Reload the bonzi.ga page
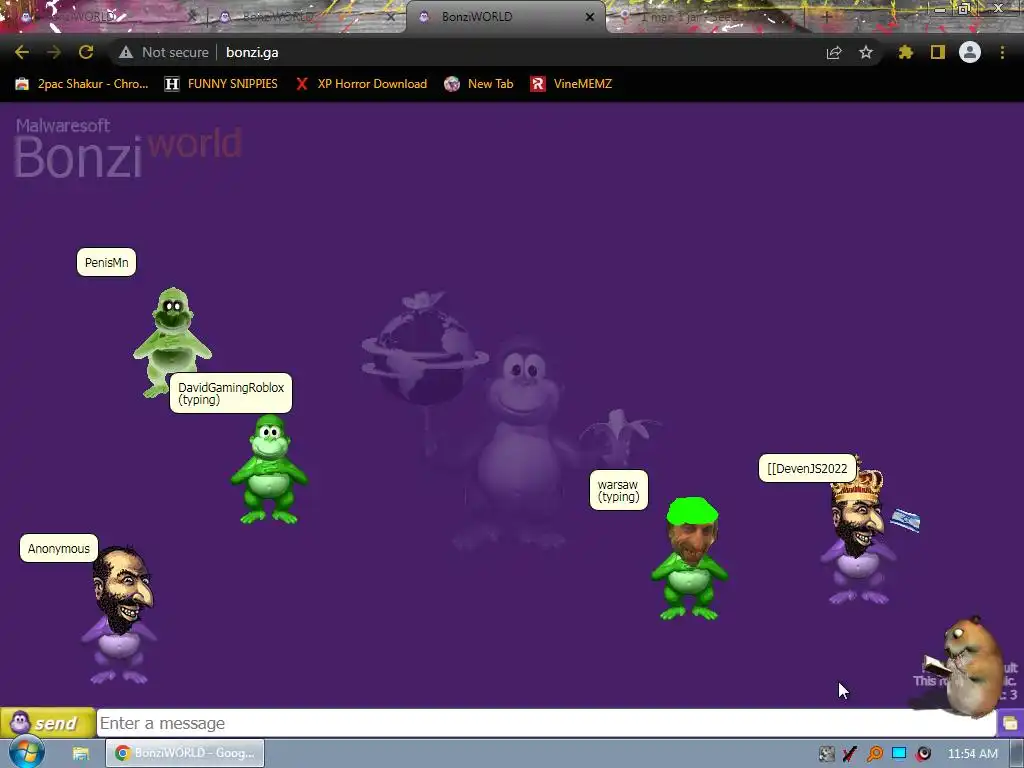Viewport: 1024px width, 768px height. (86, 52)
